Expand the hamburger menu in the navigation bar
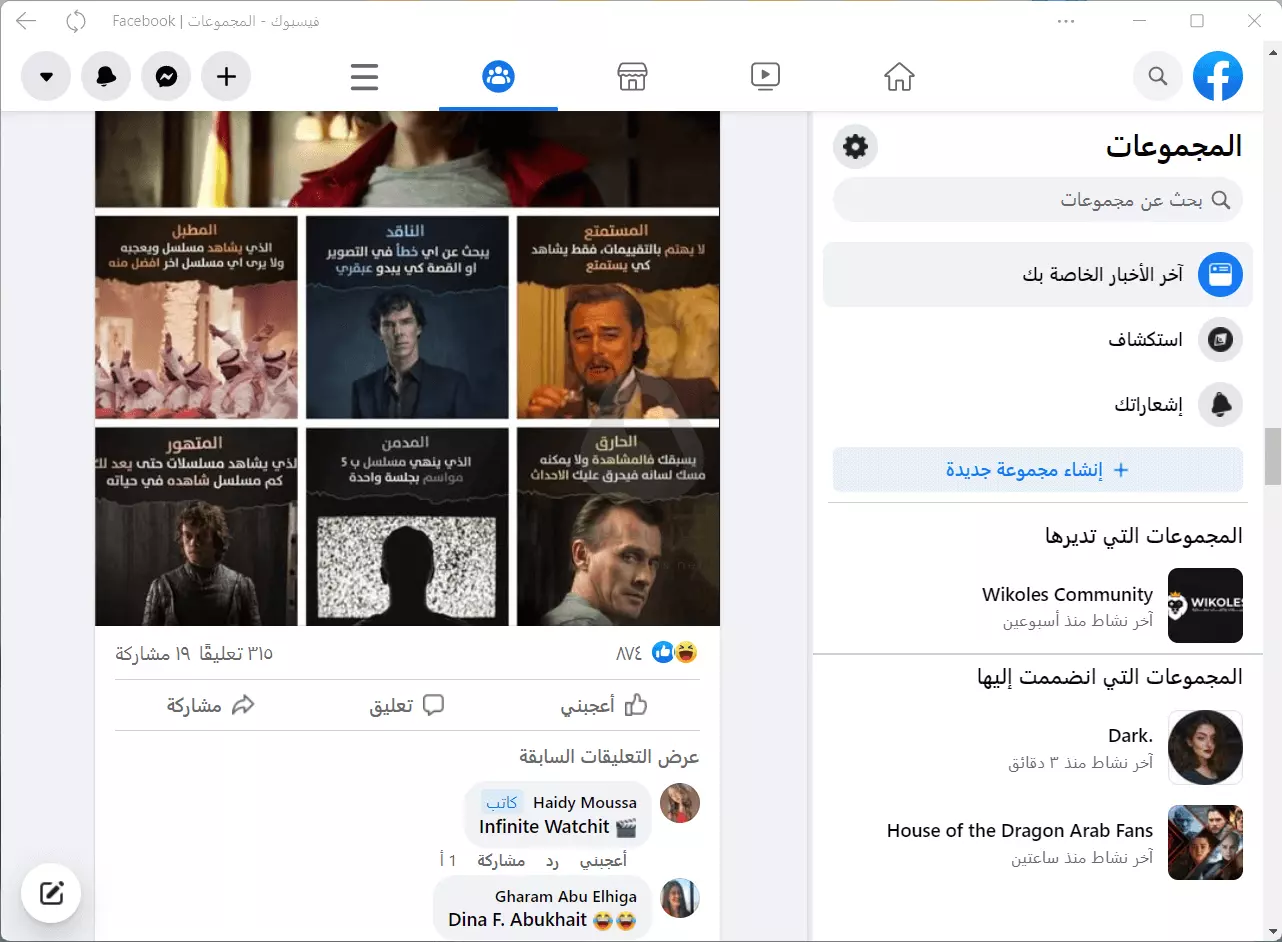 [364, 76]
